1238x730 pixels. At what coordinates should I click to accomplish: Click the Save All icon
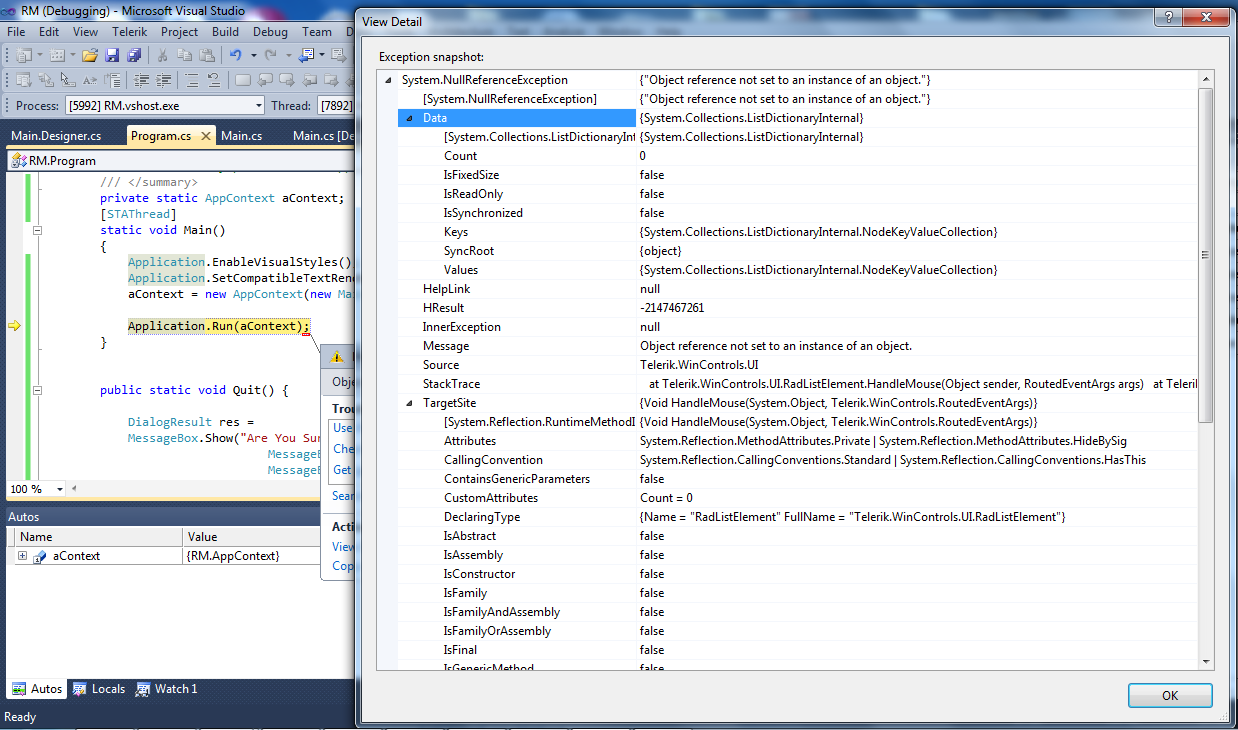133,55
